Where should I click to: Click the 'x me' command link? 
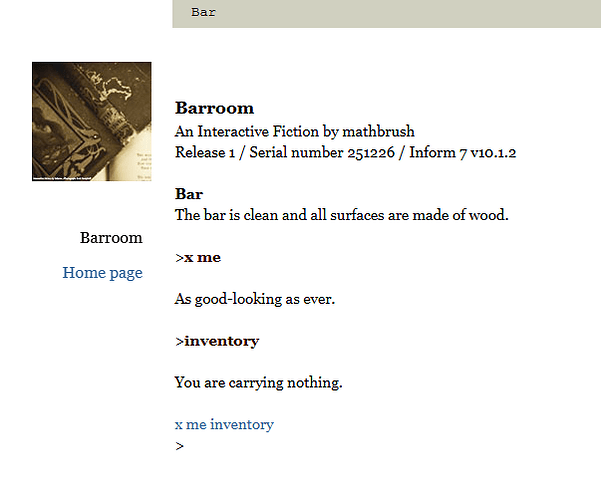[x=190, y=424]
